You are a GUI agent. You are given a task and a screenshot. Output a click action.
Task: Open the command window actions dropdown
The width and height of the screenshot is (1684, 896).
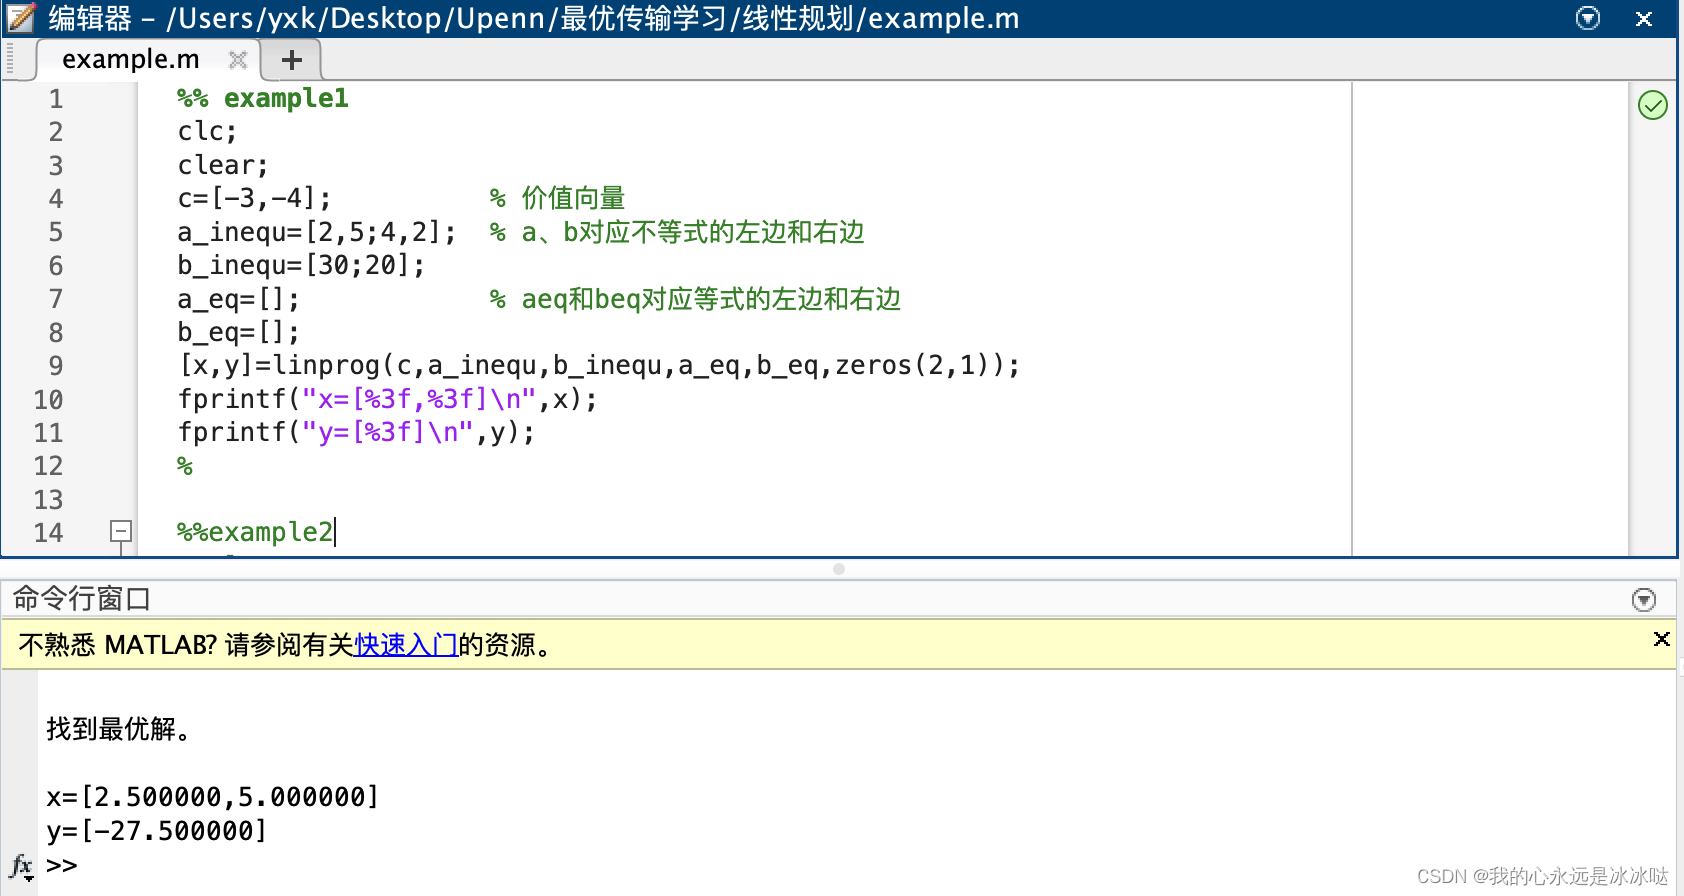click(x=1643, y=599)
